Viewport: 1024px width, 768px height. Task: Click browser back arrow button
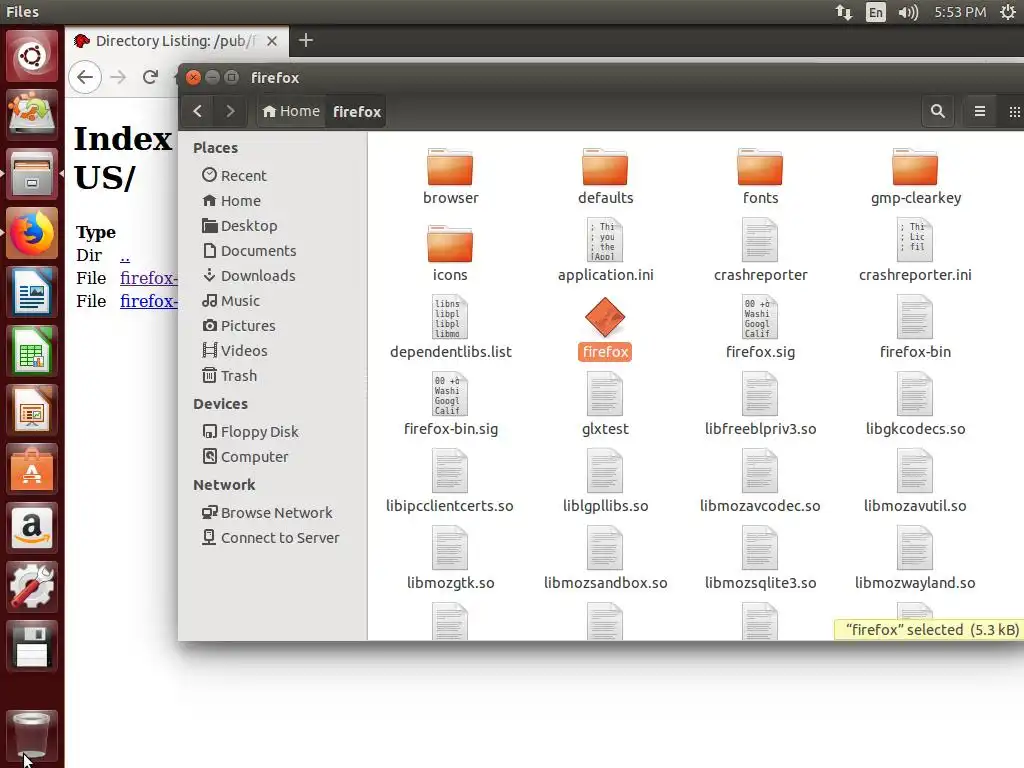click(85, 77)
